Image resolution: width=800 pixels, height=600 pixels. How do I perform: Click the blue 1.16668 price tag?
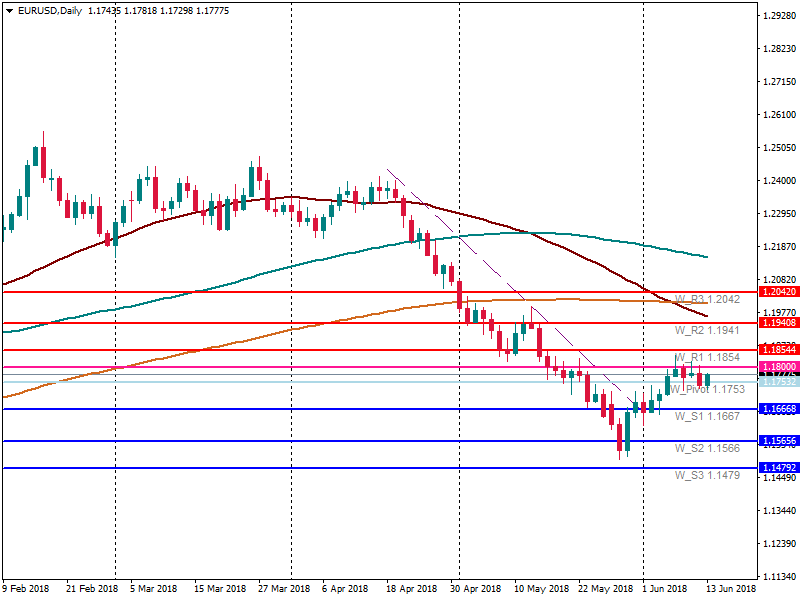click(777, 409)
